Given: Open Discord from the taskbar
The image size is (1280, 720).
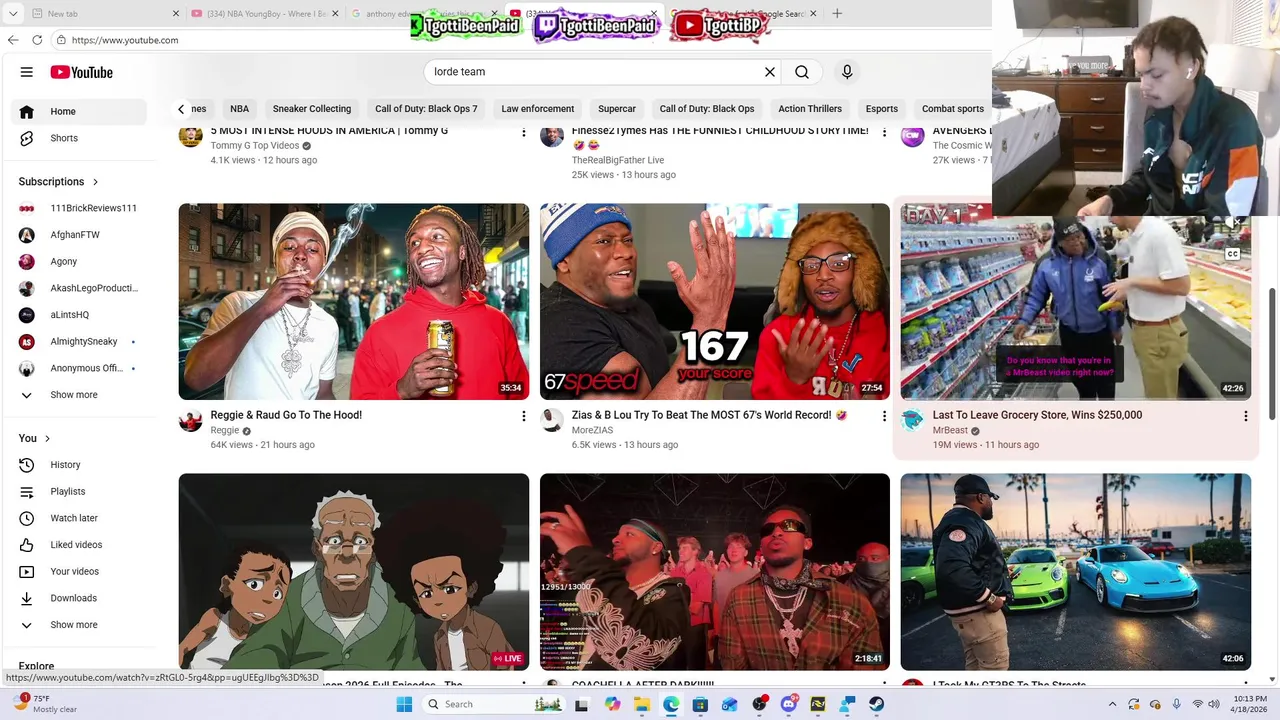Looking at the screenshot, I should [788, 704].
